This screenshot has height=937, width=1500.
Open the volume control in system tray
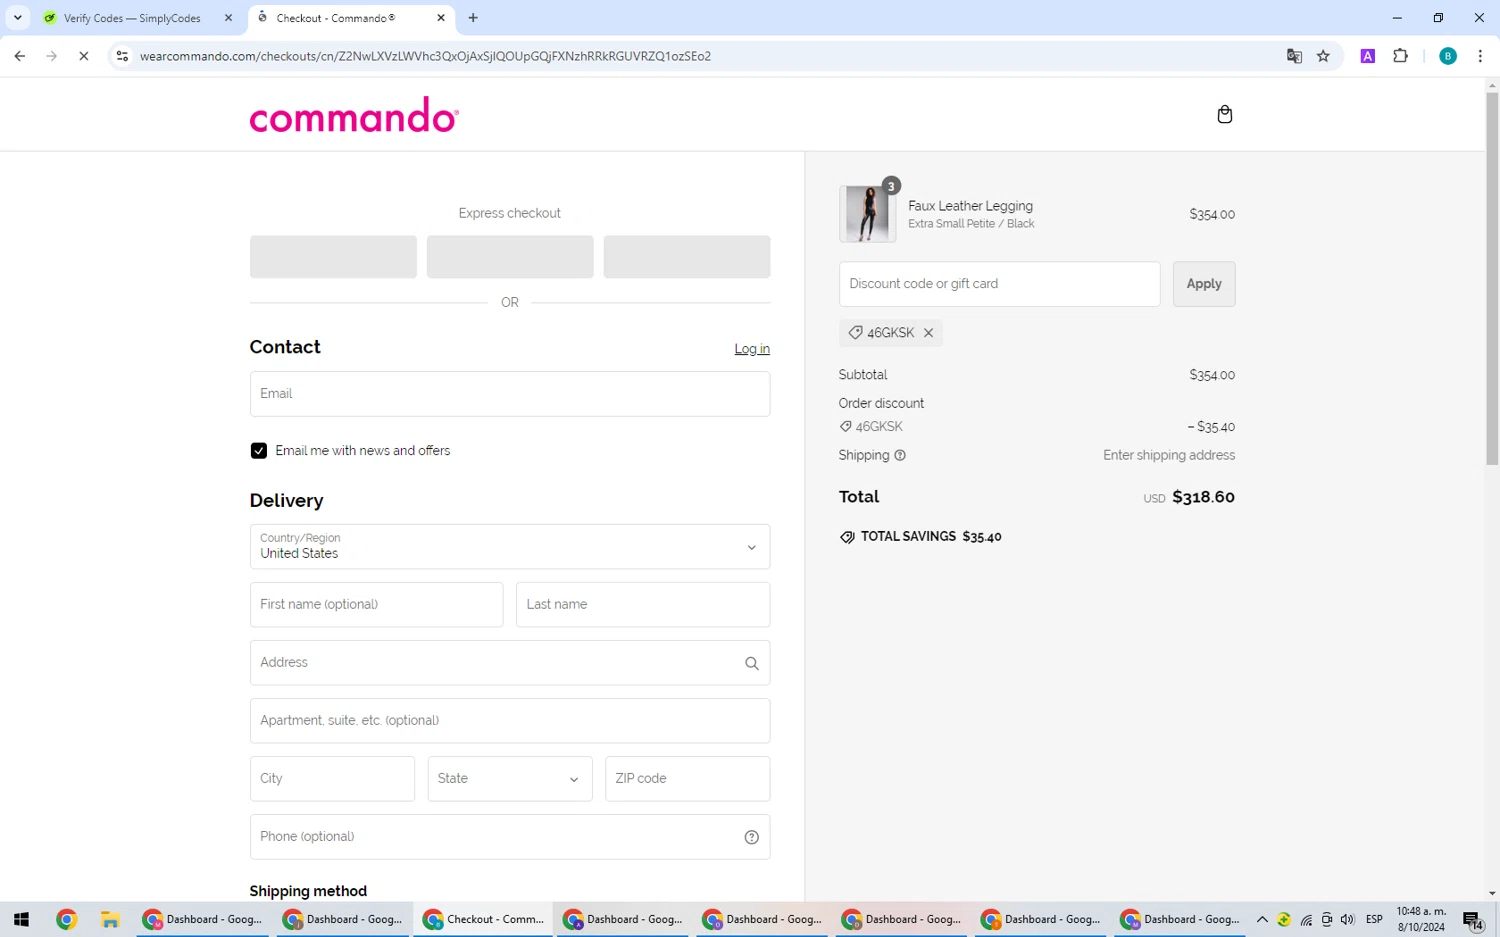click(x=1347, y=919)
